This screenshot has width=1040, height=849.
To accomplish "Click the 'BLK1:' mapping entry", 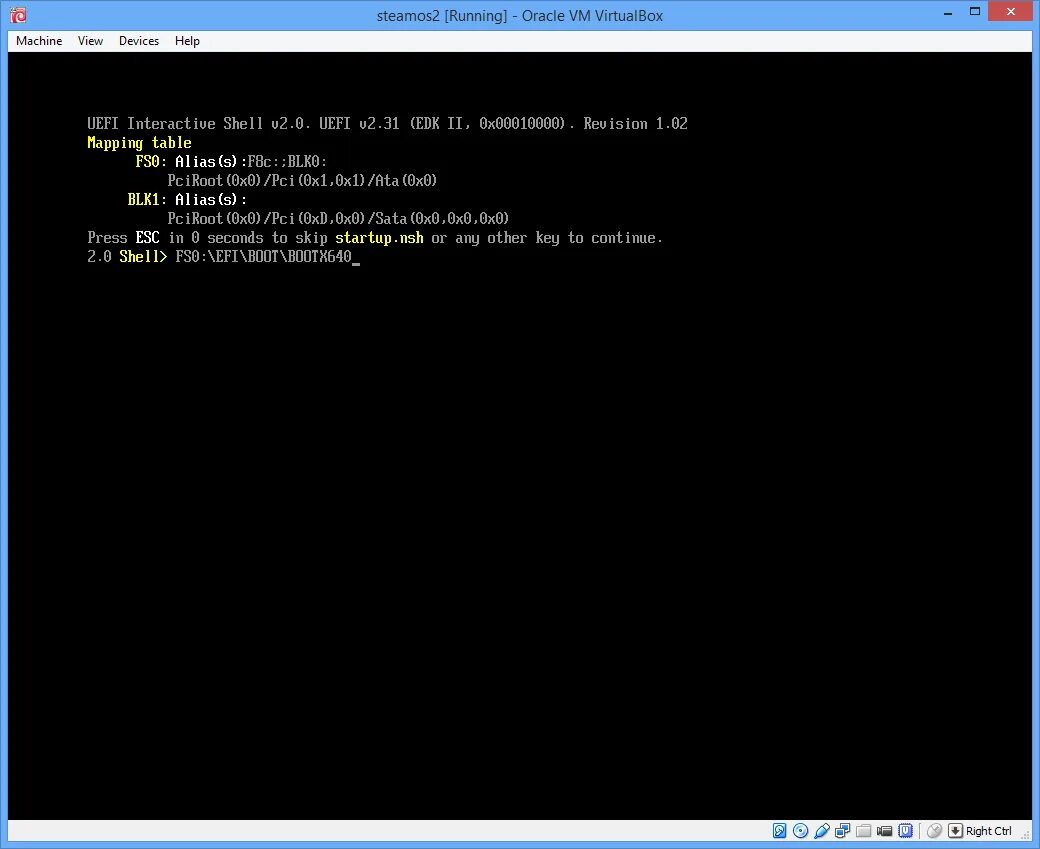I will point(147,200).
